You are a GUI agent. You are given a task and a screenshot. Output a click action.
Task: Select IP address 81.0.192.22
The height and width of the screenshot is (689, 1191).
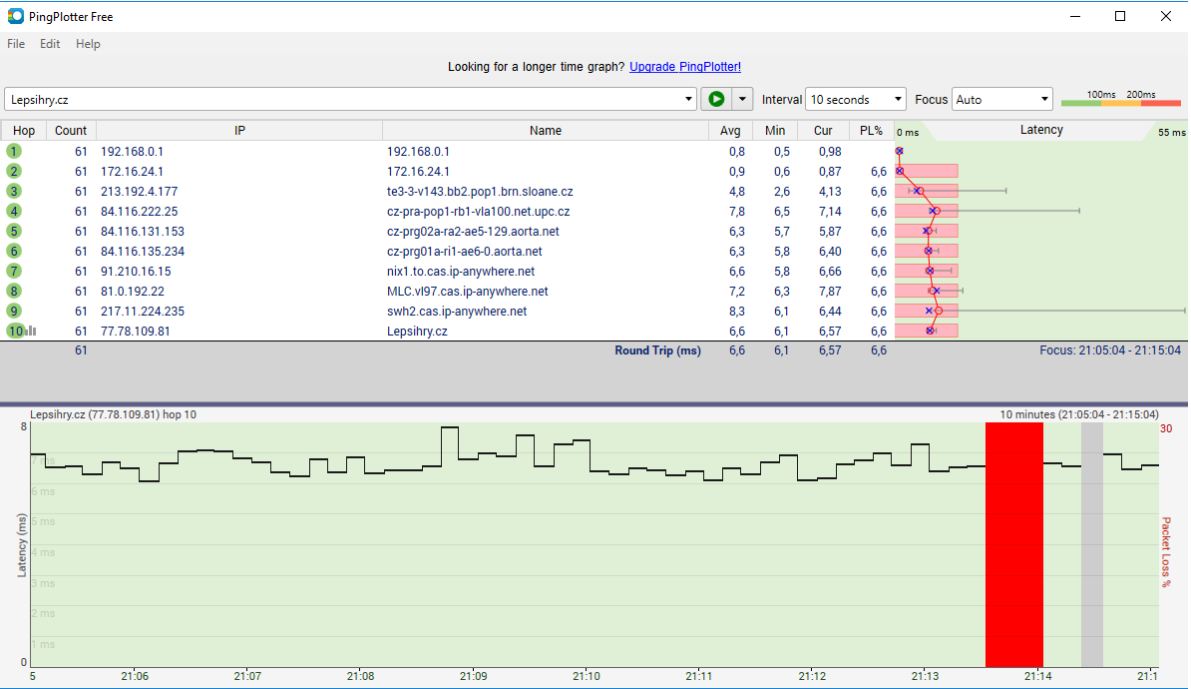[x=133, y=291]
